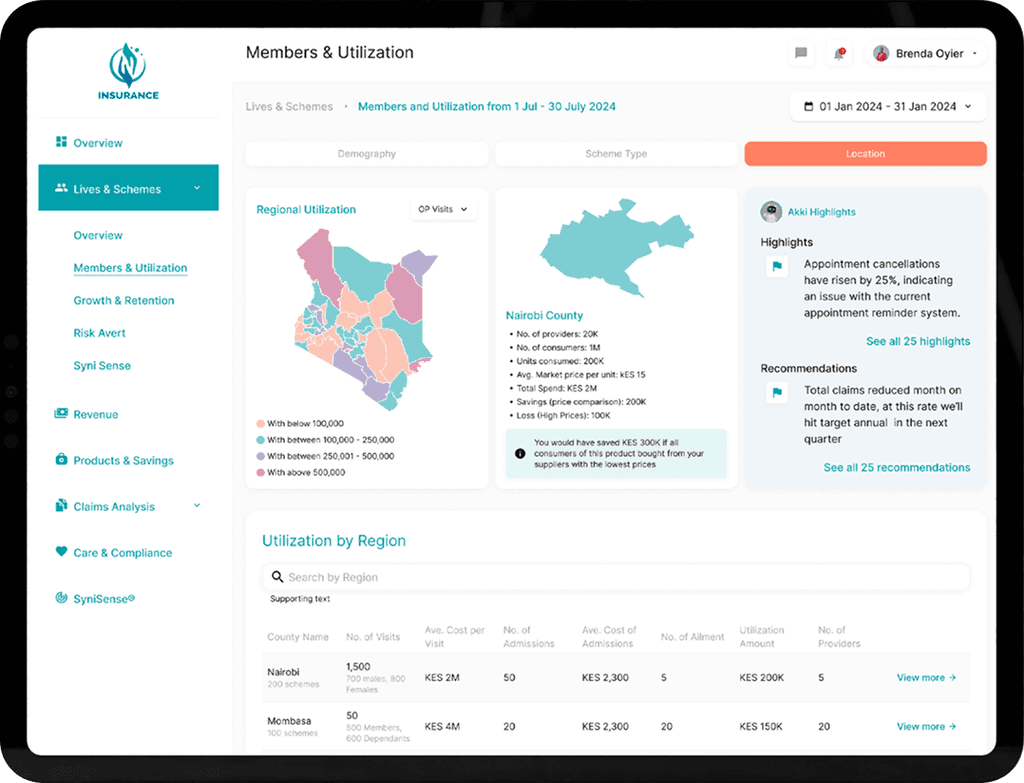This screenshot has height=783, width=1024.
Task: Go to Care & Compliance section
Action: [x=123, y=552]
